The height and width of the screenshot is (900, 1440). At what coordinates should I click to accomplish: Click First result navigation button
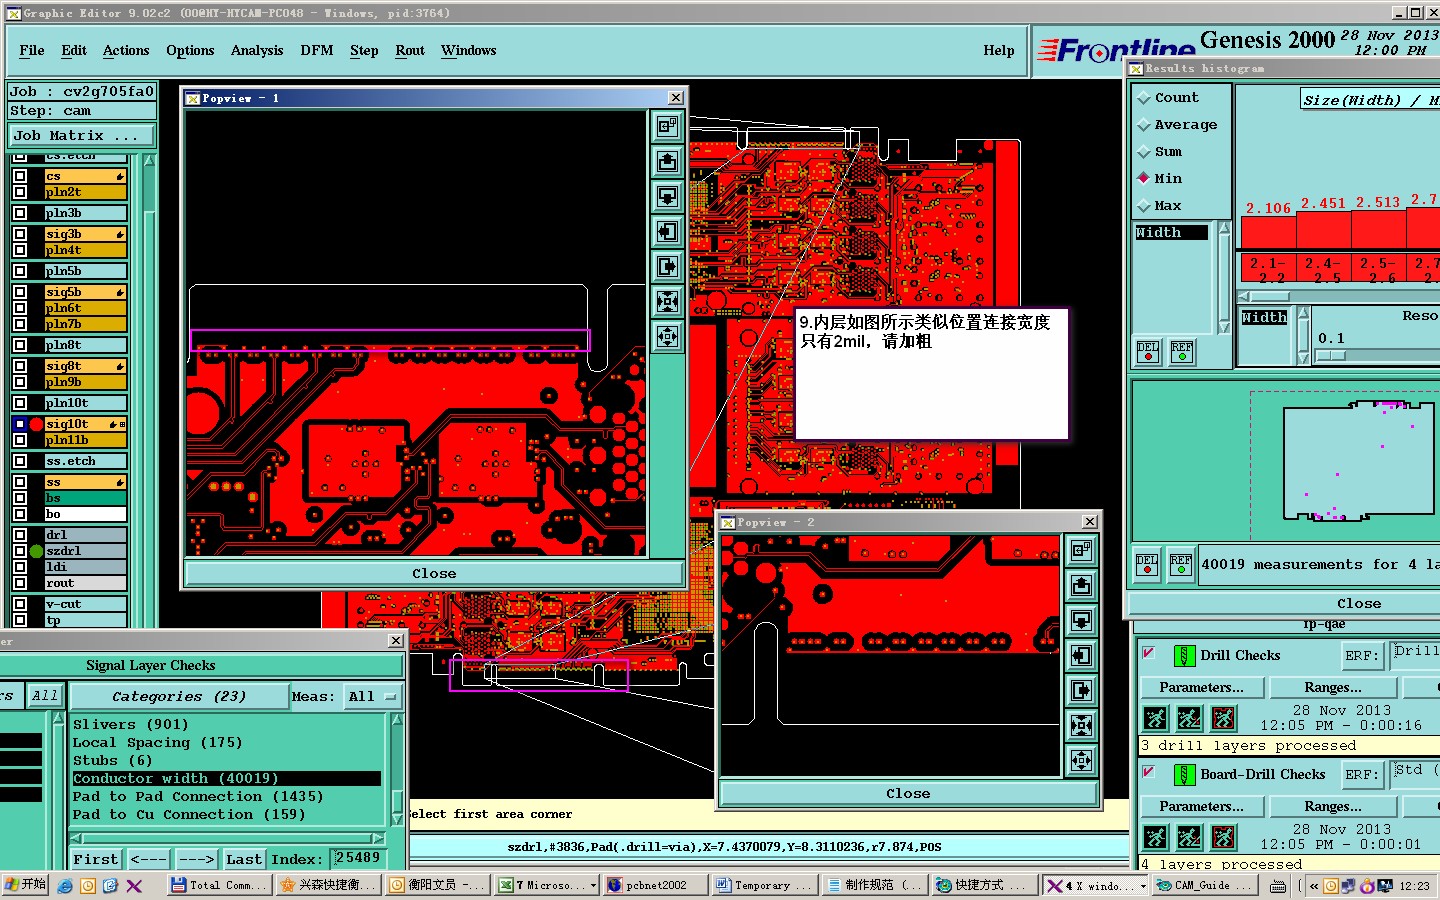click(x=95, y=860)
